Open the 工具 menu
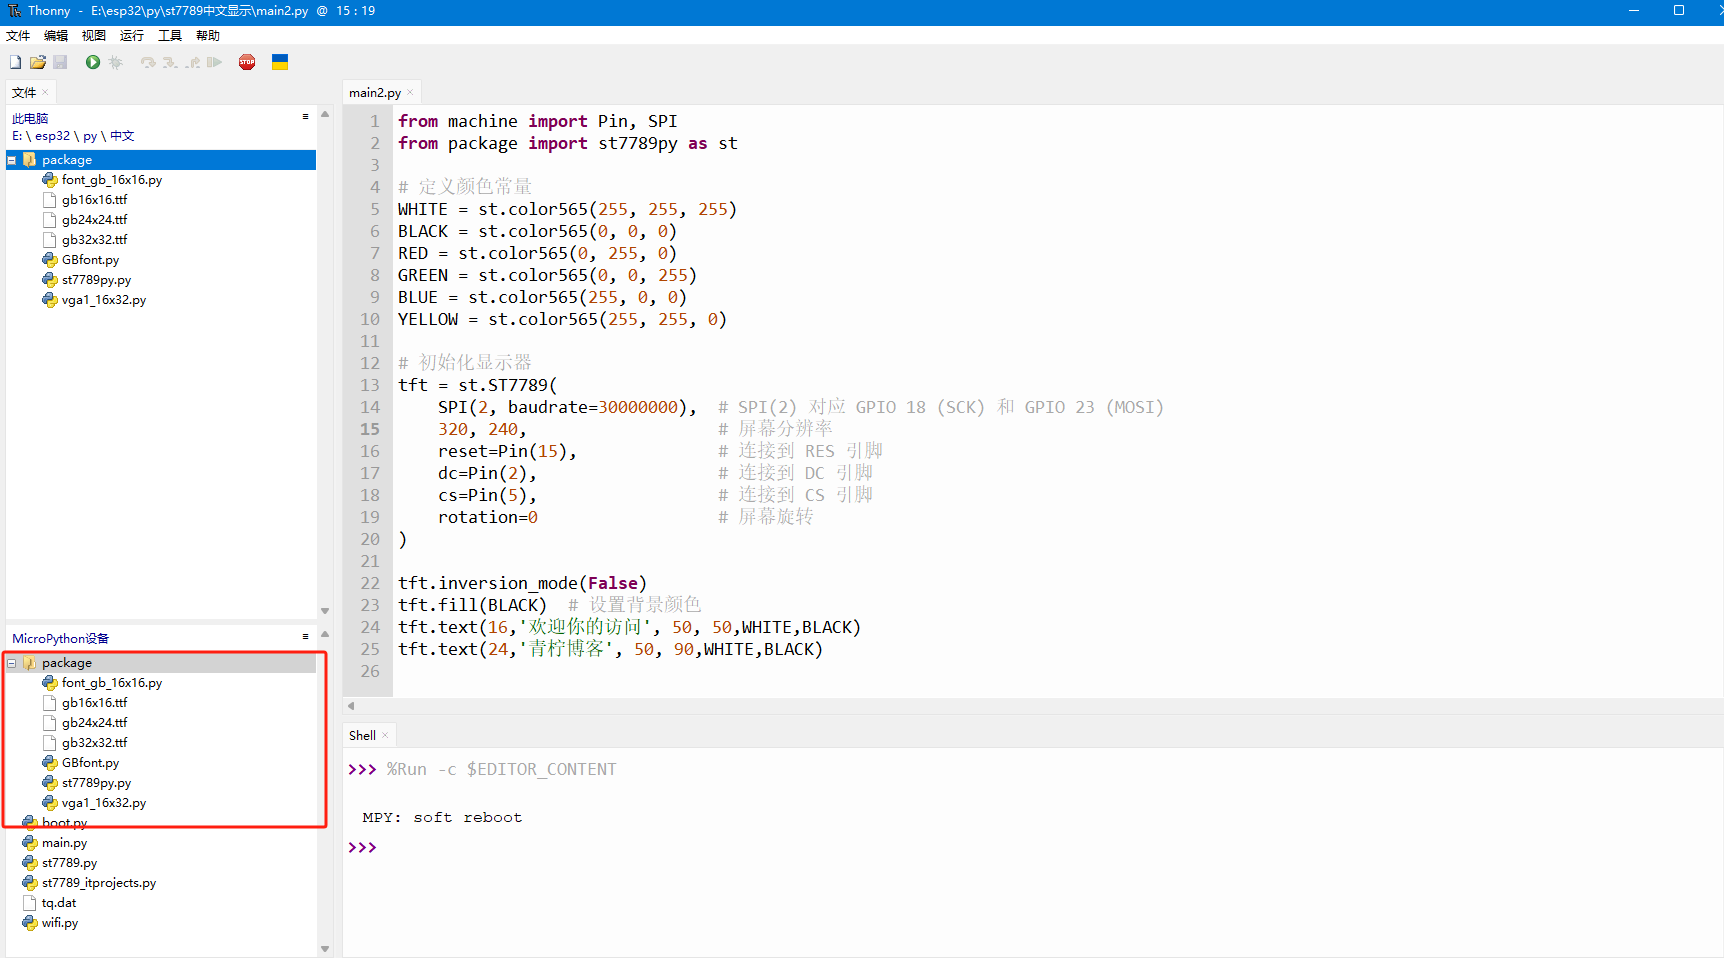This screenshot has height=958, width=1724. [x=169, y=35]
